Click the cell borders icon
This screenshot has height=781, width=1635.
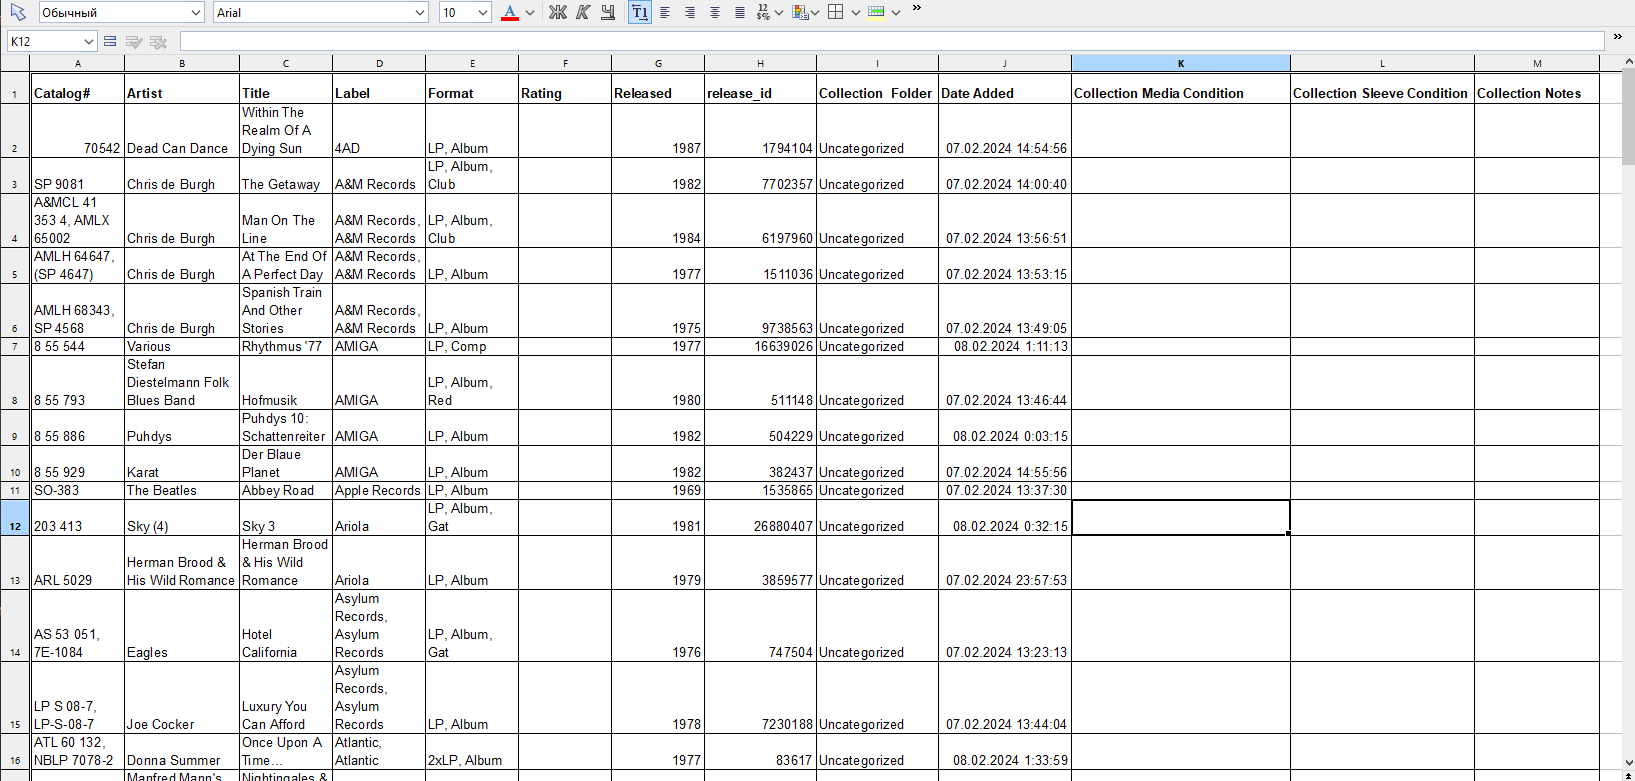click(836, 12)
